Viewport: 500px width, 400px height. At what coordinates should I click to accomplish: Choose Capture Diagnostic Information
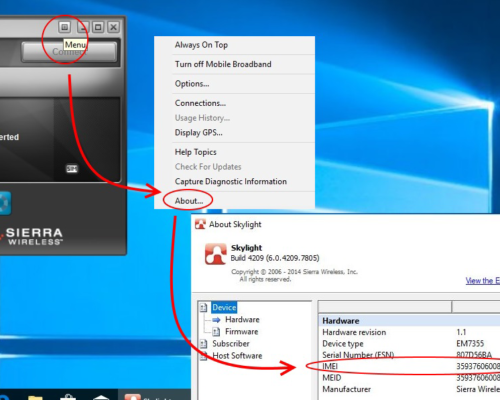pos(231,181)
